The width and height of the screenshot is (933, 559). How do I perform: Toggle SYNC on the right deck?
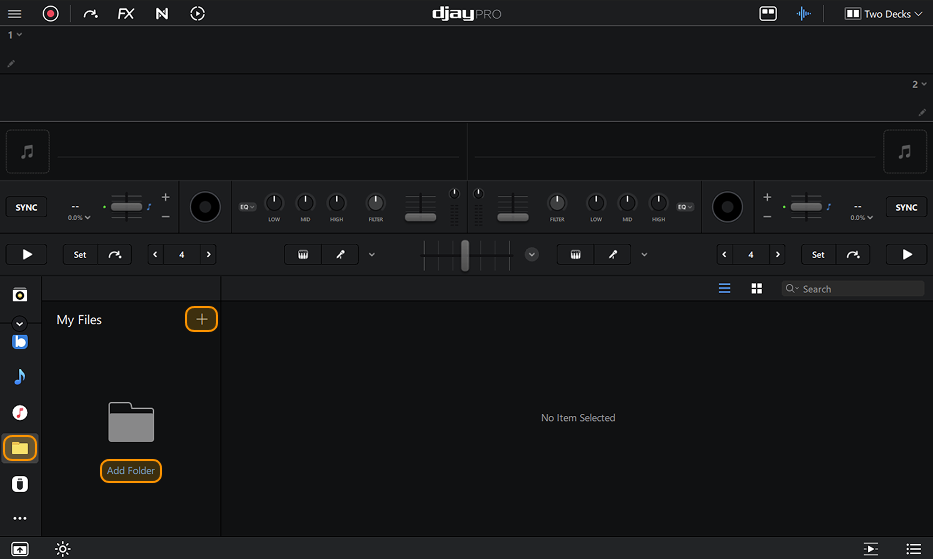click(x=906, y=207)
